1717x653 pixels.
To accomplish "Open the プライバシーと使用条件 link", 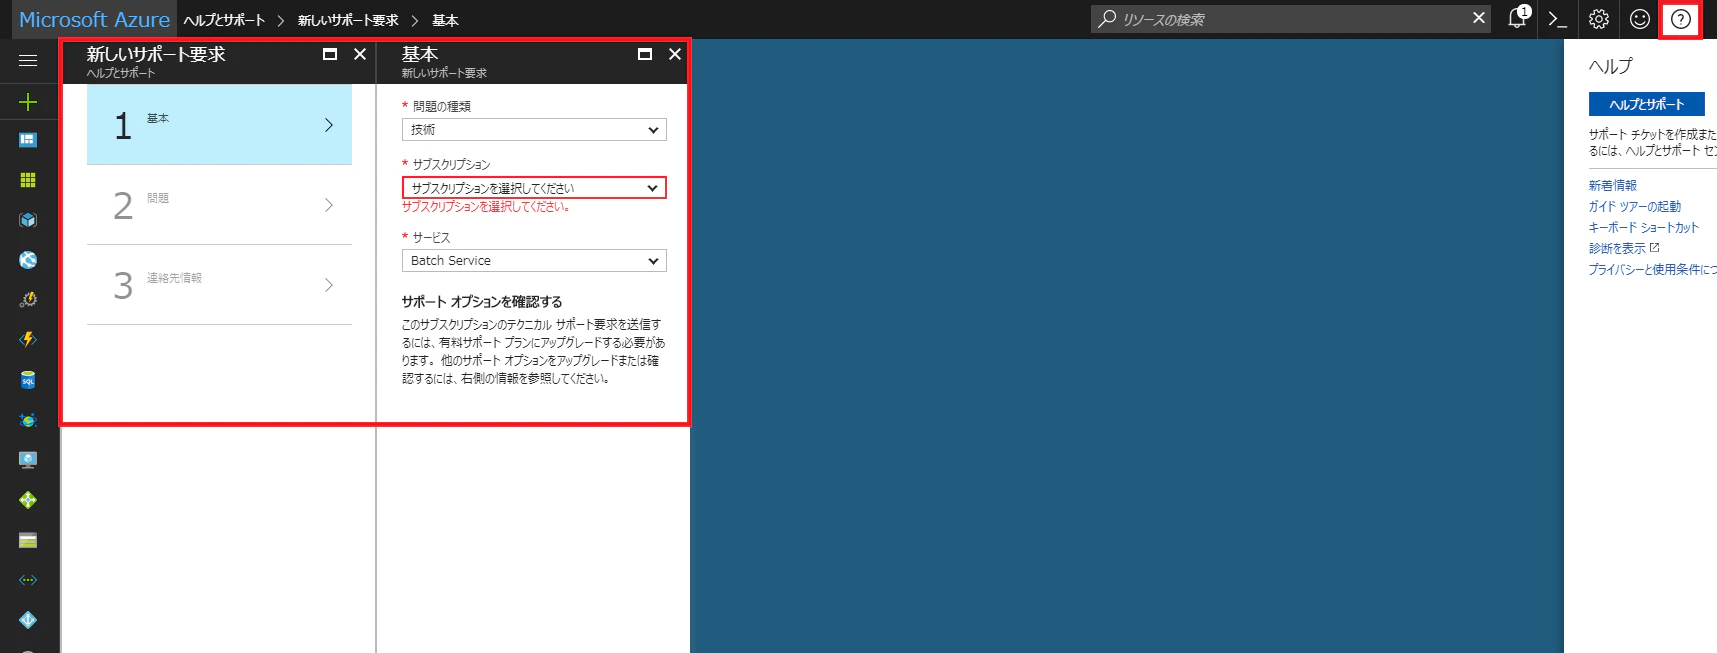I will 1652,270.
